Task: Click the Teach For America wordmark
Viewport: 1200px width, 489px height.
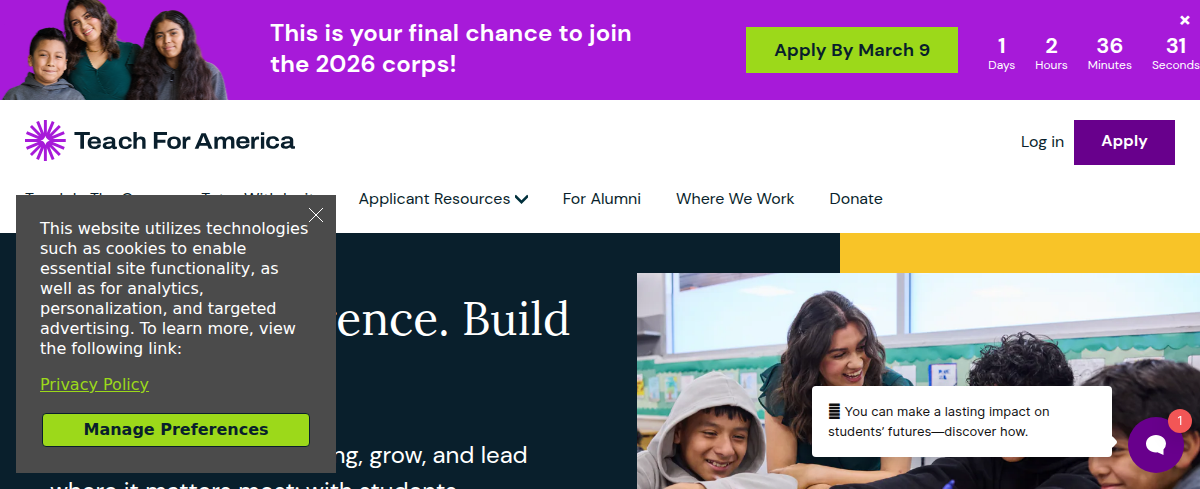Action: [x=184, y=141]
